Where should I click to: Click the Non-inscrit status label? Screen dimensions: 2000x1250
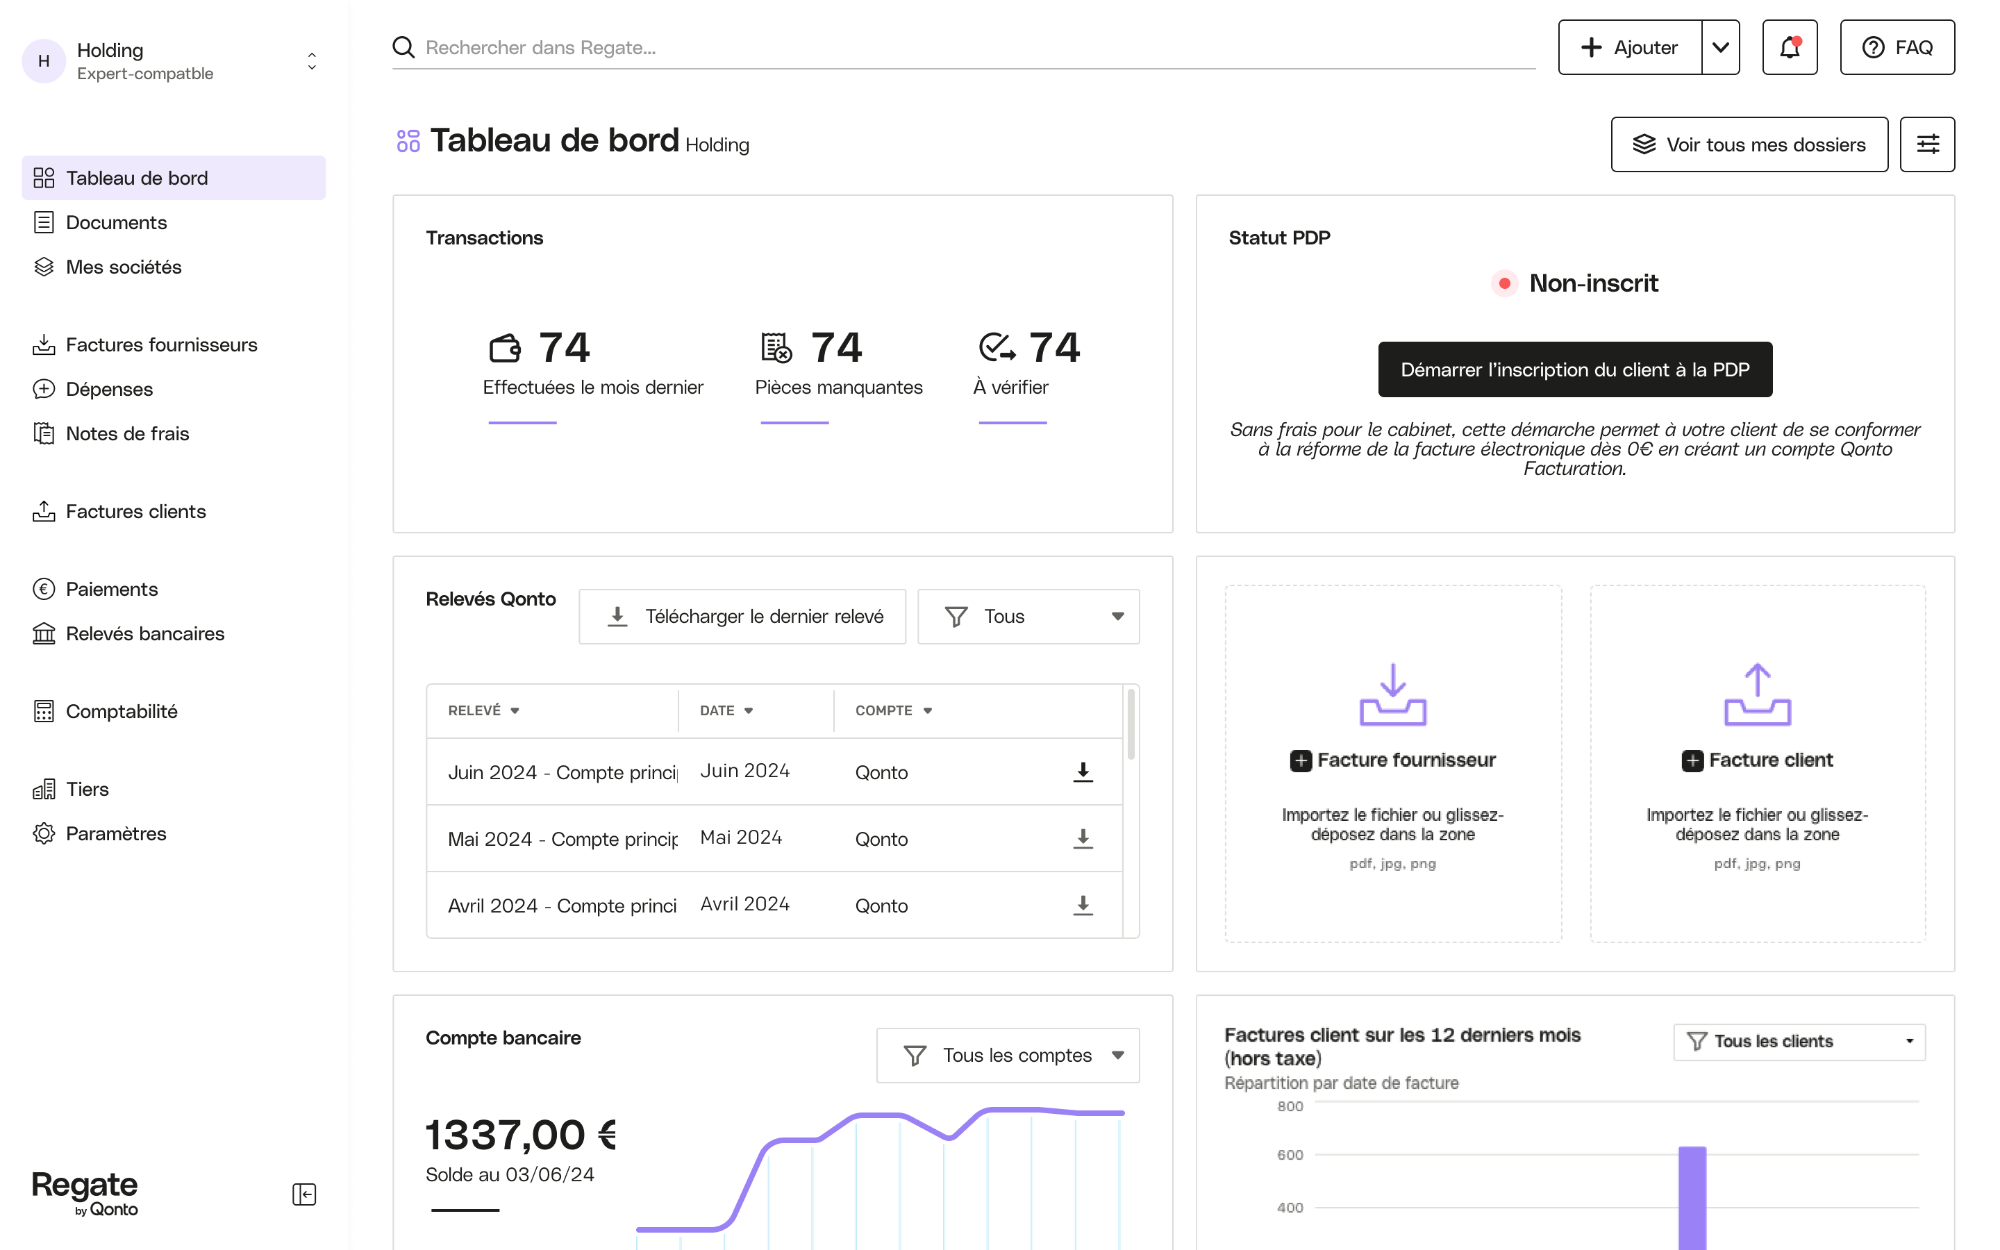pyautogui.click(x=1594, y=284)
